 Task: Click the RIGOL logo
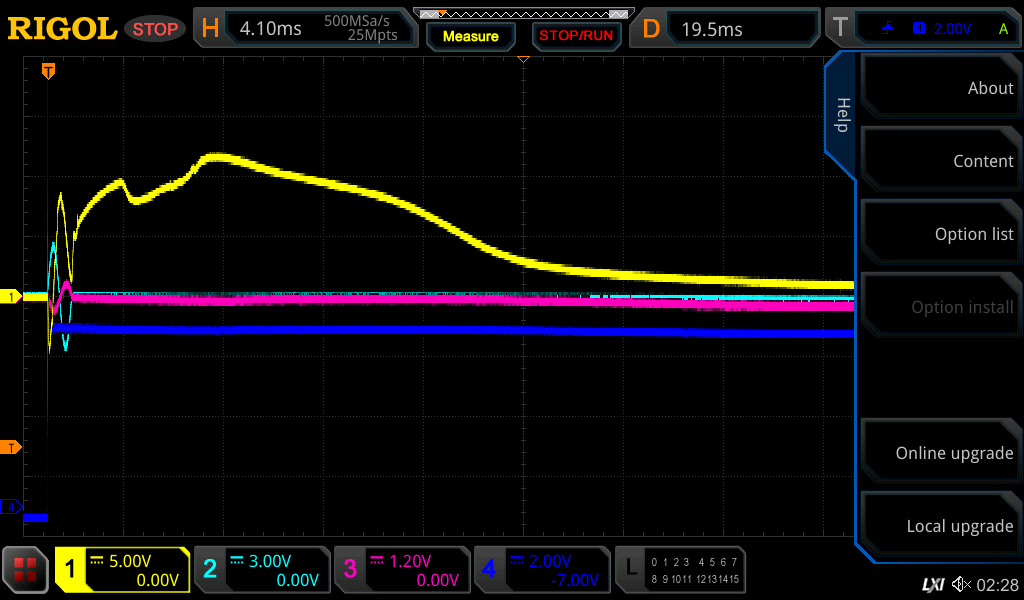62,29
